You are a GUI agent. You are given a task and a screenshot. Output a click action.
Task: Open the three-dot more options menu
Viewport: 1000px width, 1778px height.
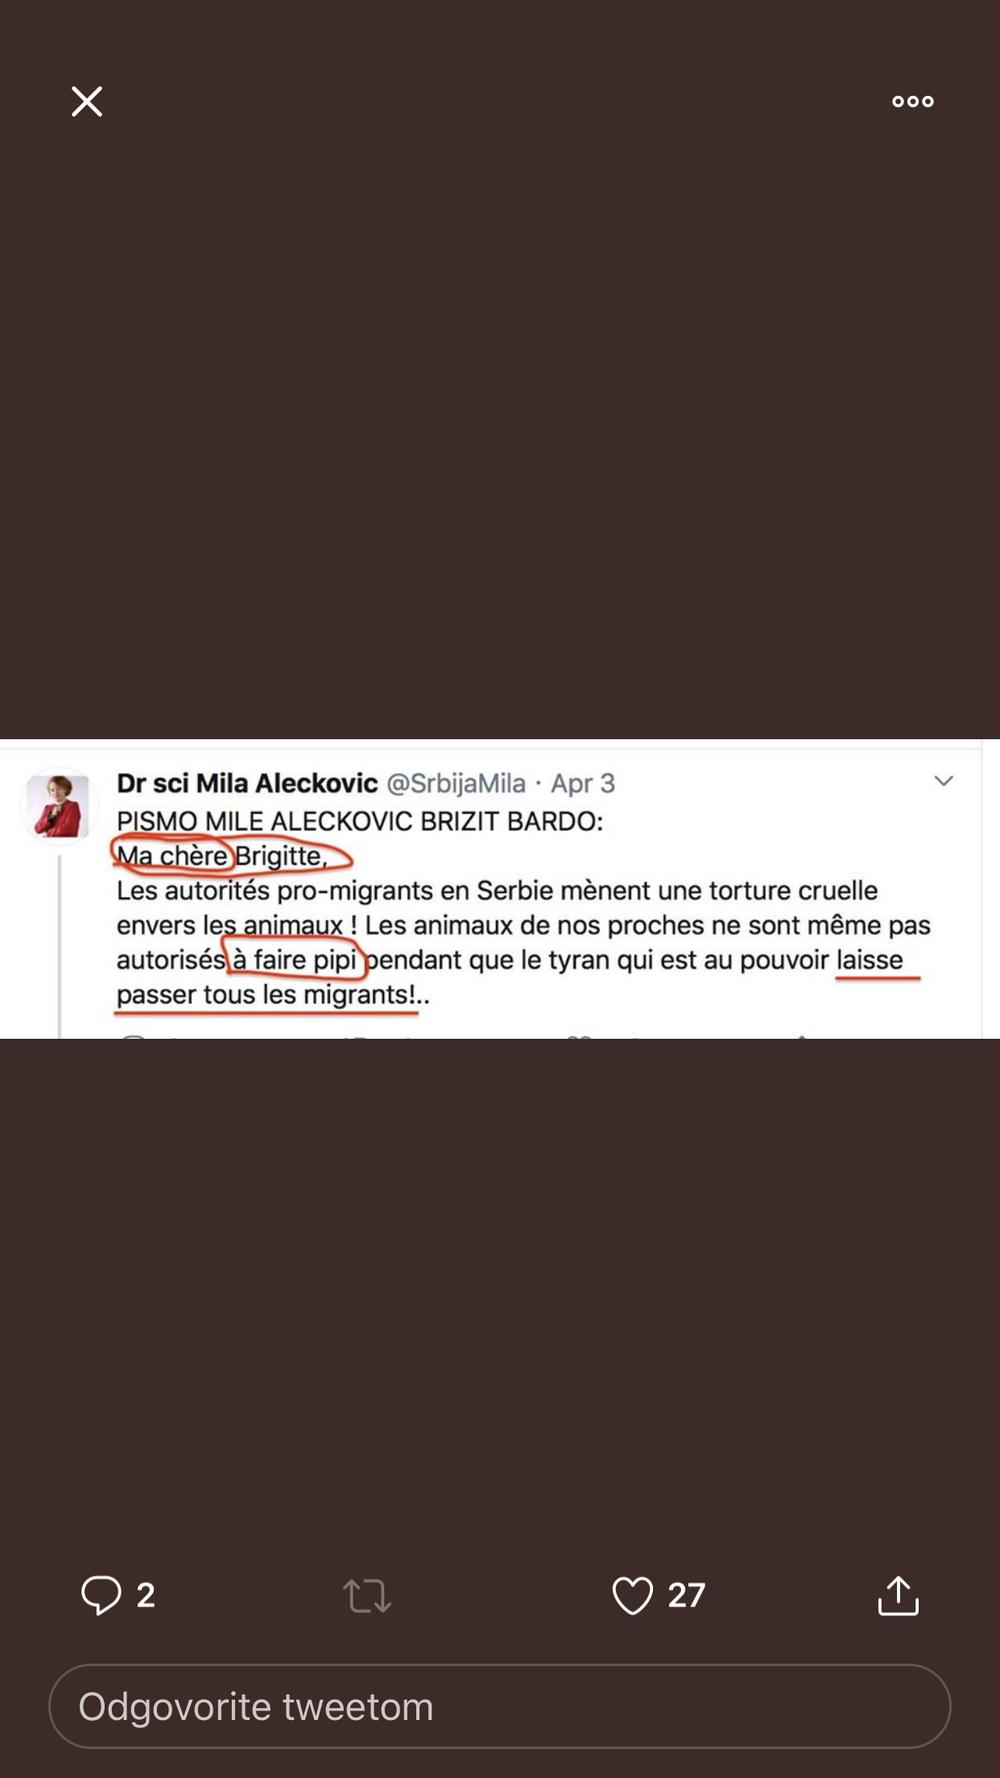click(x=912, y=101)
